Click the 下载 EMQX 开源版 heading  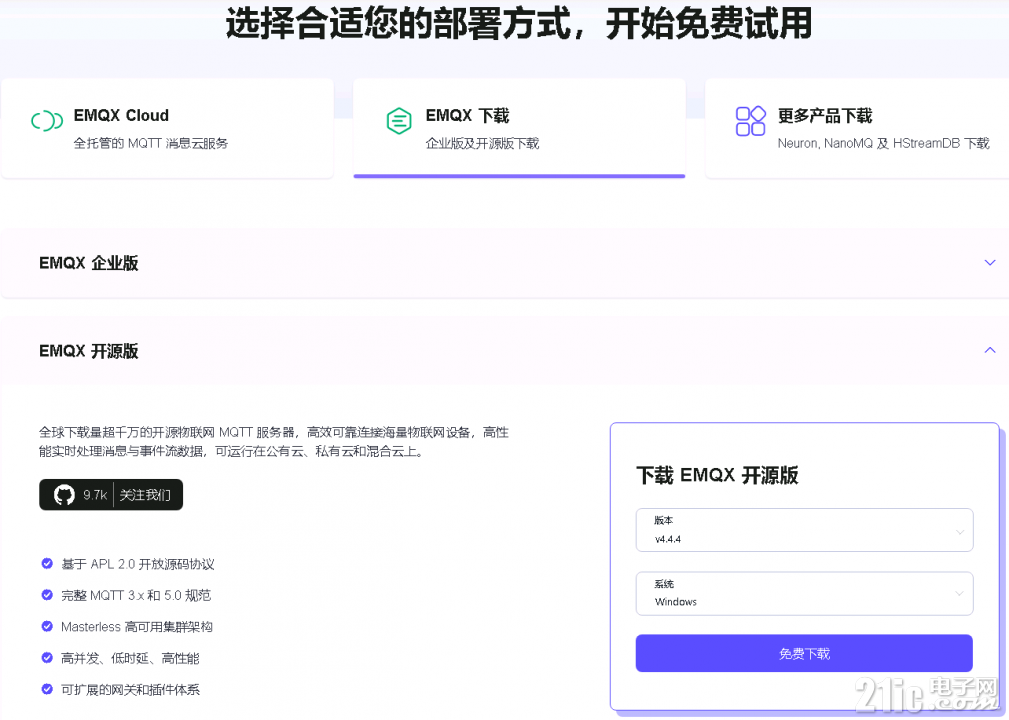tap(717, 475)
